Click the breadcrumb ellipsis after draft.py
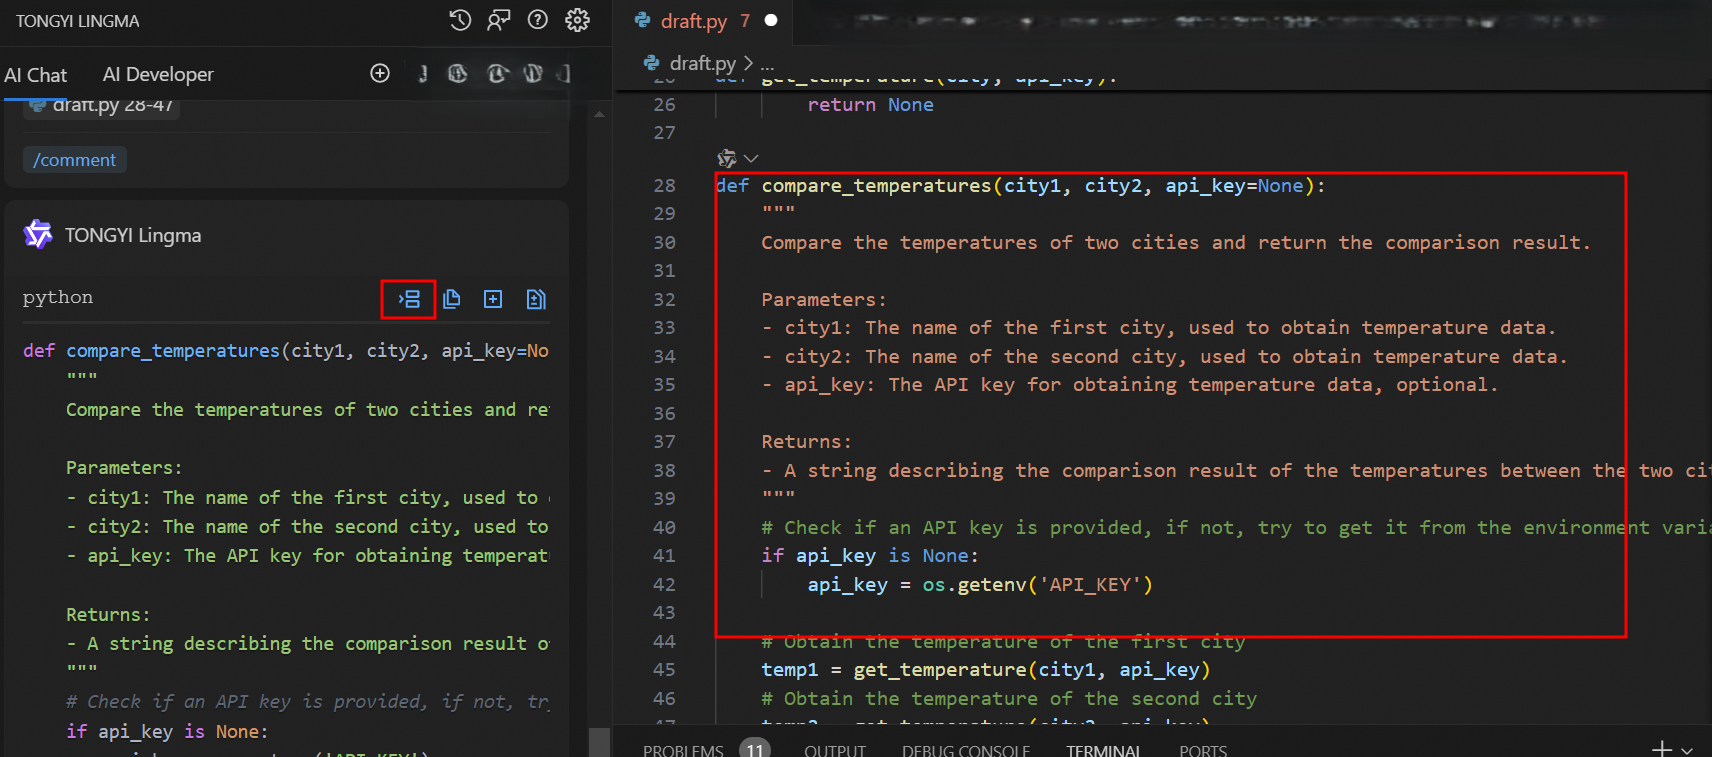This screenshot has width=1712, height=757. (767, 64)
